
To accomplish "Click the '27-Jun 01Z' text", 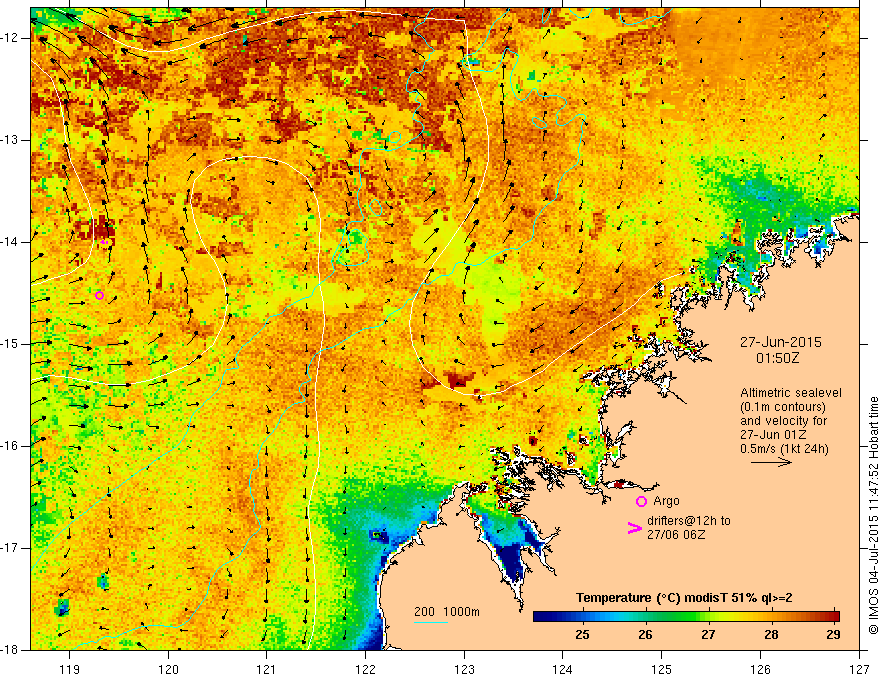I will pyautogui.click(x=772, y=435).
